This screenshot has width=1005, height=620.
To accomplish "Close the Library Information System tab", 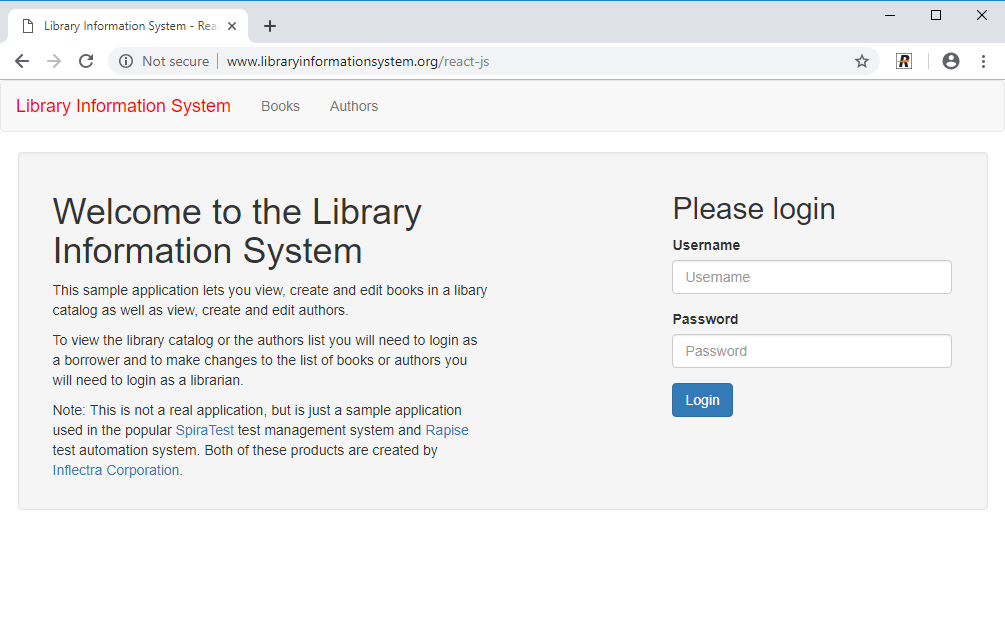I will pos(232,26).
